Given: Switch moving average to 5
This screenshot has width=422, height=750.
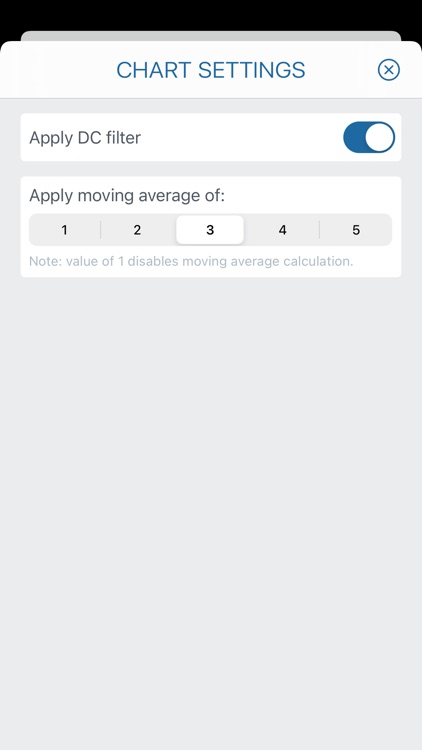Looking at the screenshot, I should pyautogui.click(x=356, y=230).
